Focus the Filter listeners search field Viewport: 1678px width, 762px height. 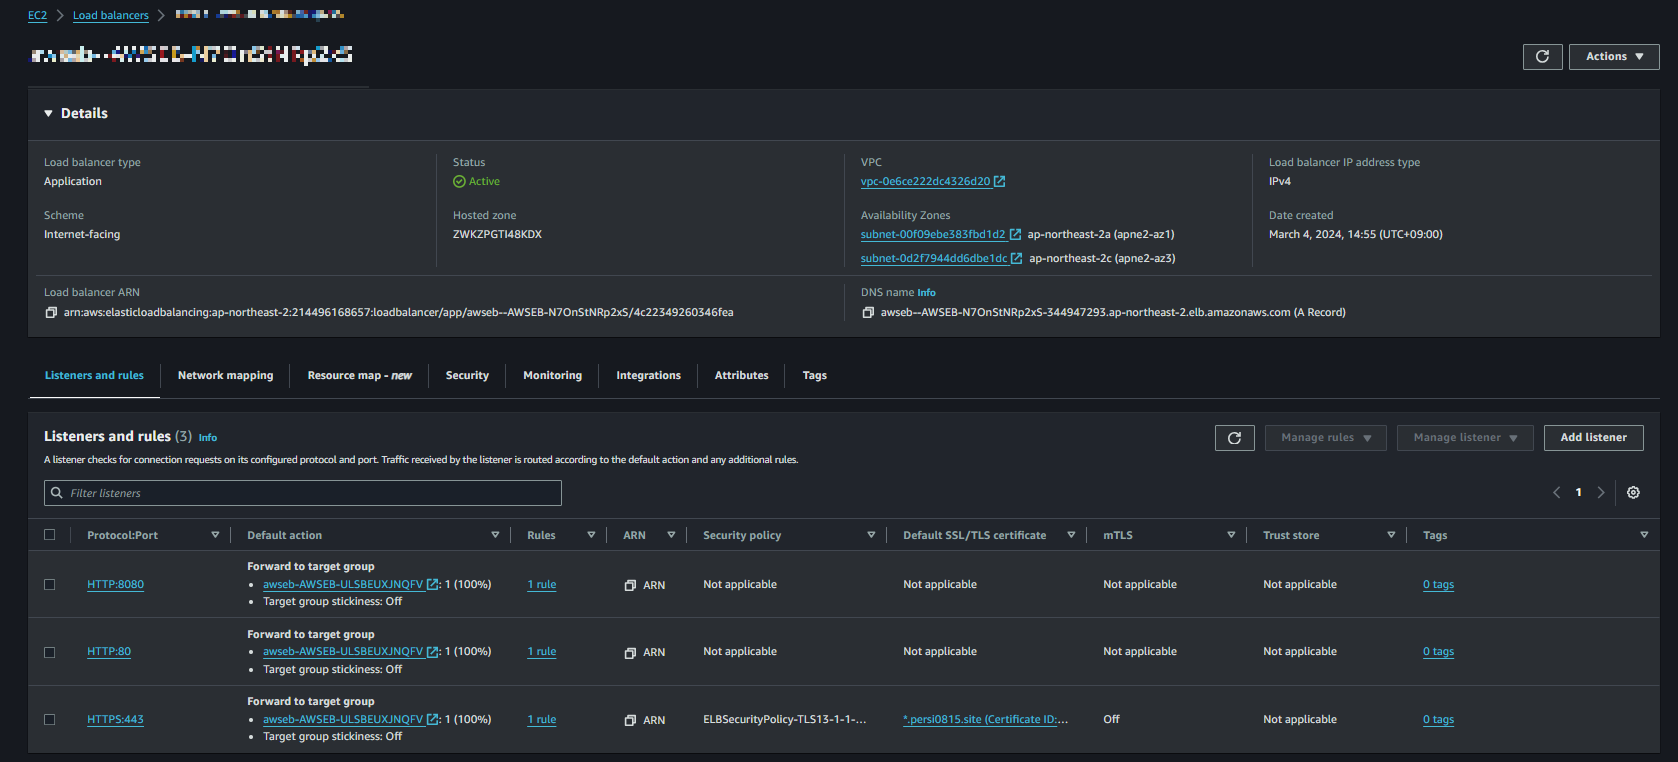coord(303,493)
